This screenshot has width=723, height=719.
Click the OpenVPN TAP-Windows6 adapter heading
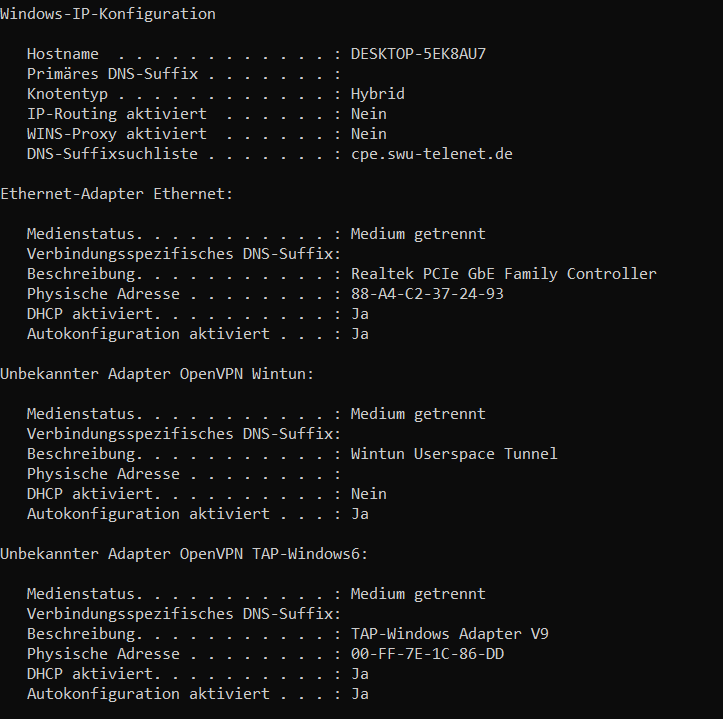tap(184, 553)
